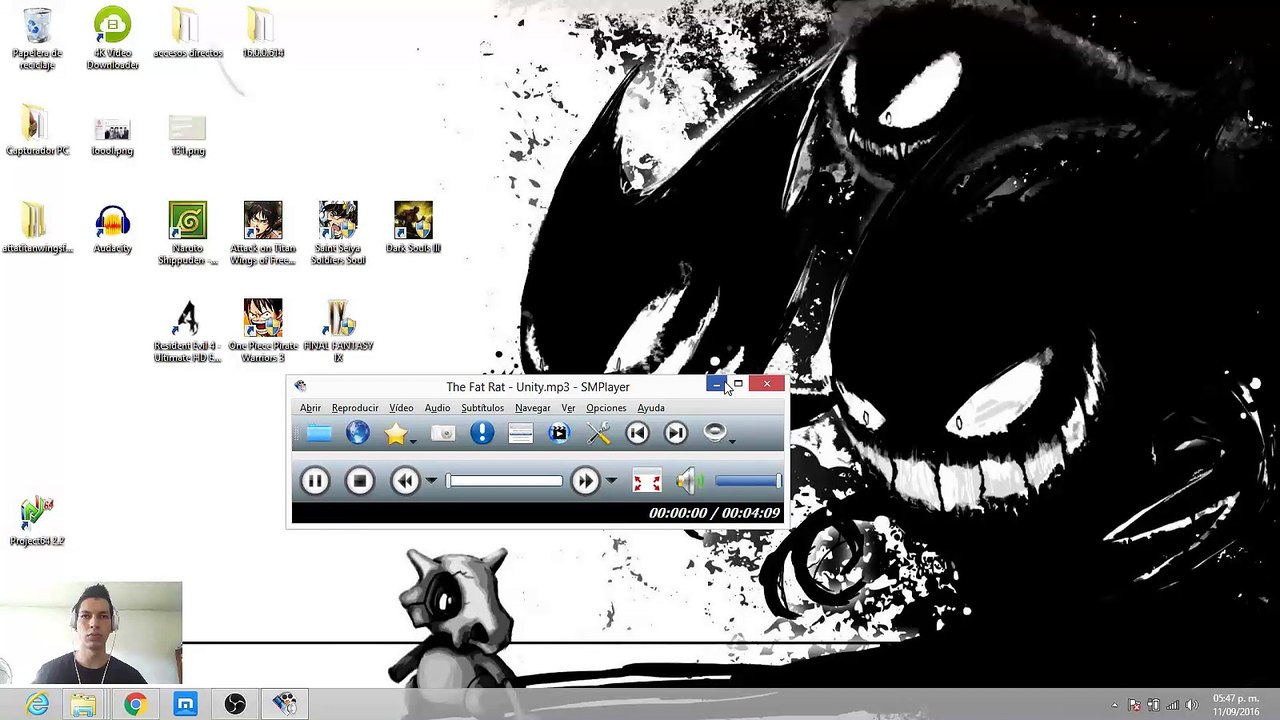Expand the Favorites star dropdown arrow
Image resolution: width=1280 pixels, height=720 pixels.
(x=412, y=440)
